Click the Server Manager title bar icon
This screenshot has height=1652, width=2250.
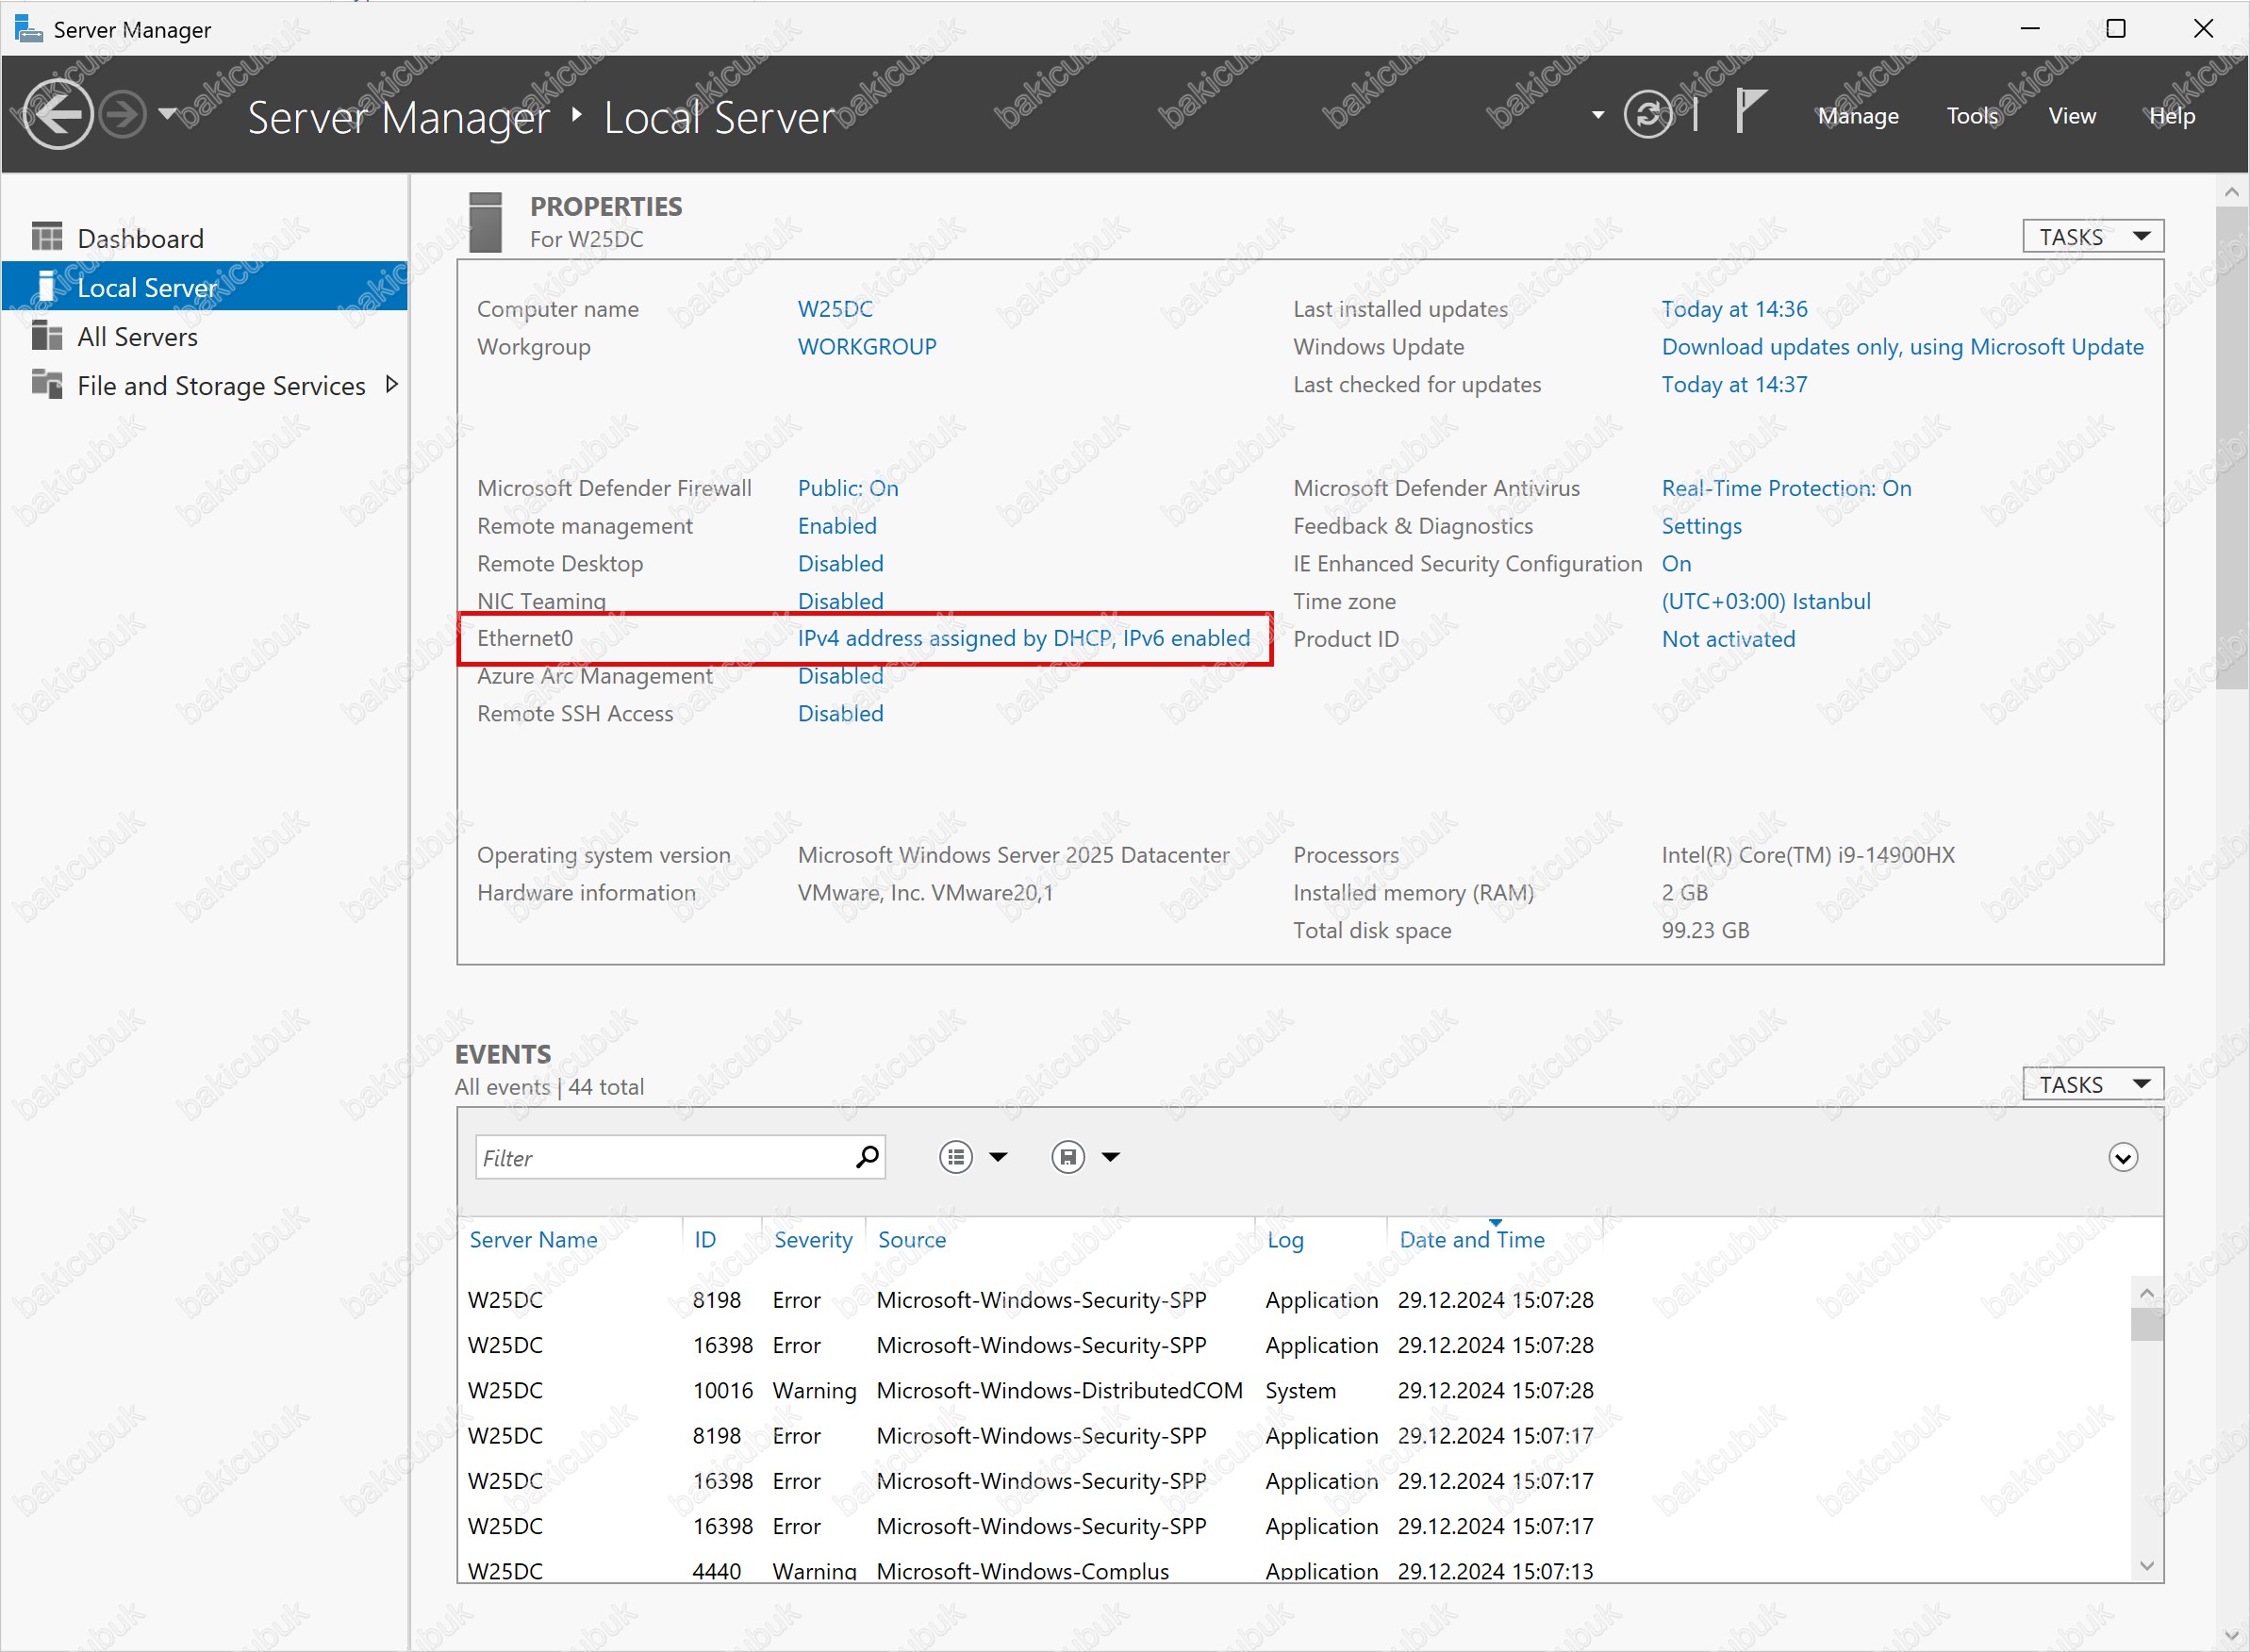[x=29, y=29]
